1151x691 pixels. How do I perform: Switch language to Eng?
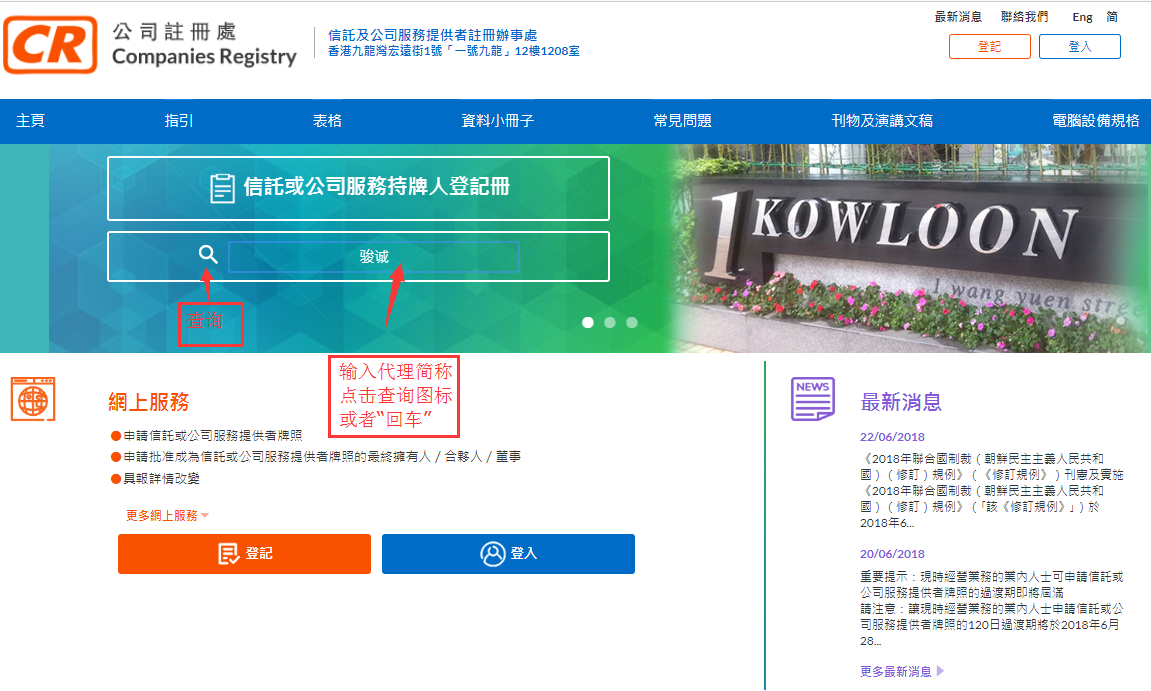coord(1082,17)
